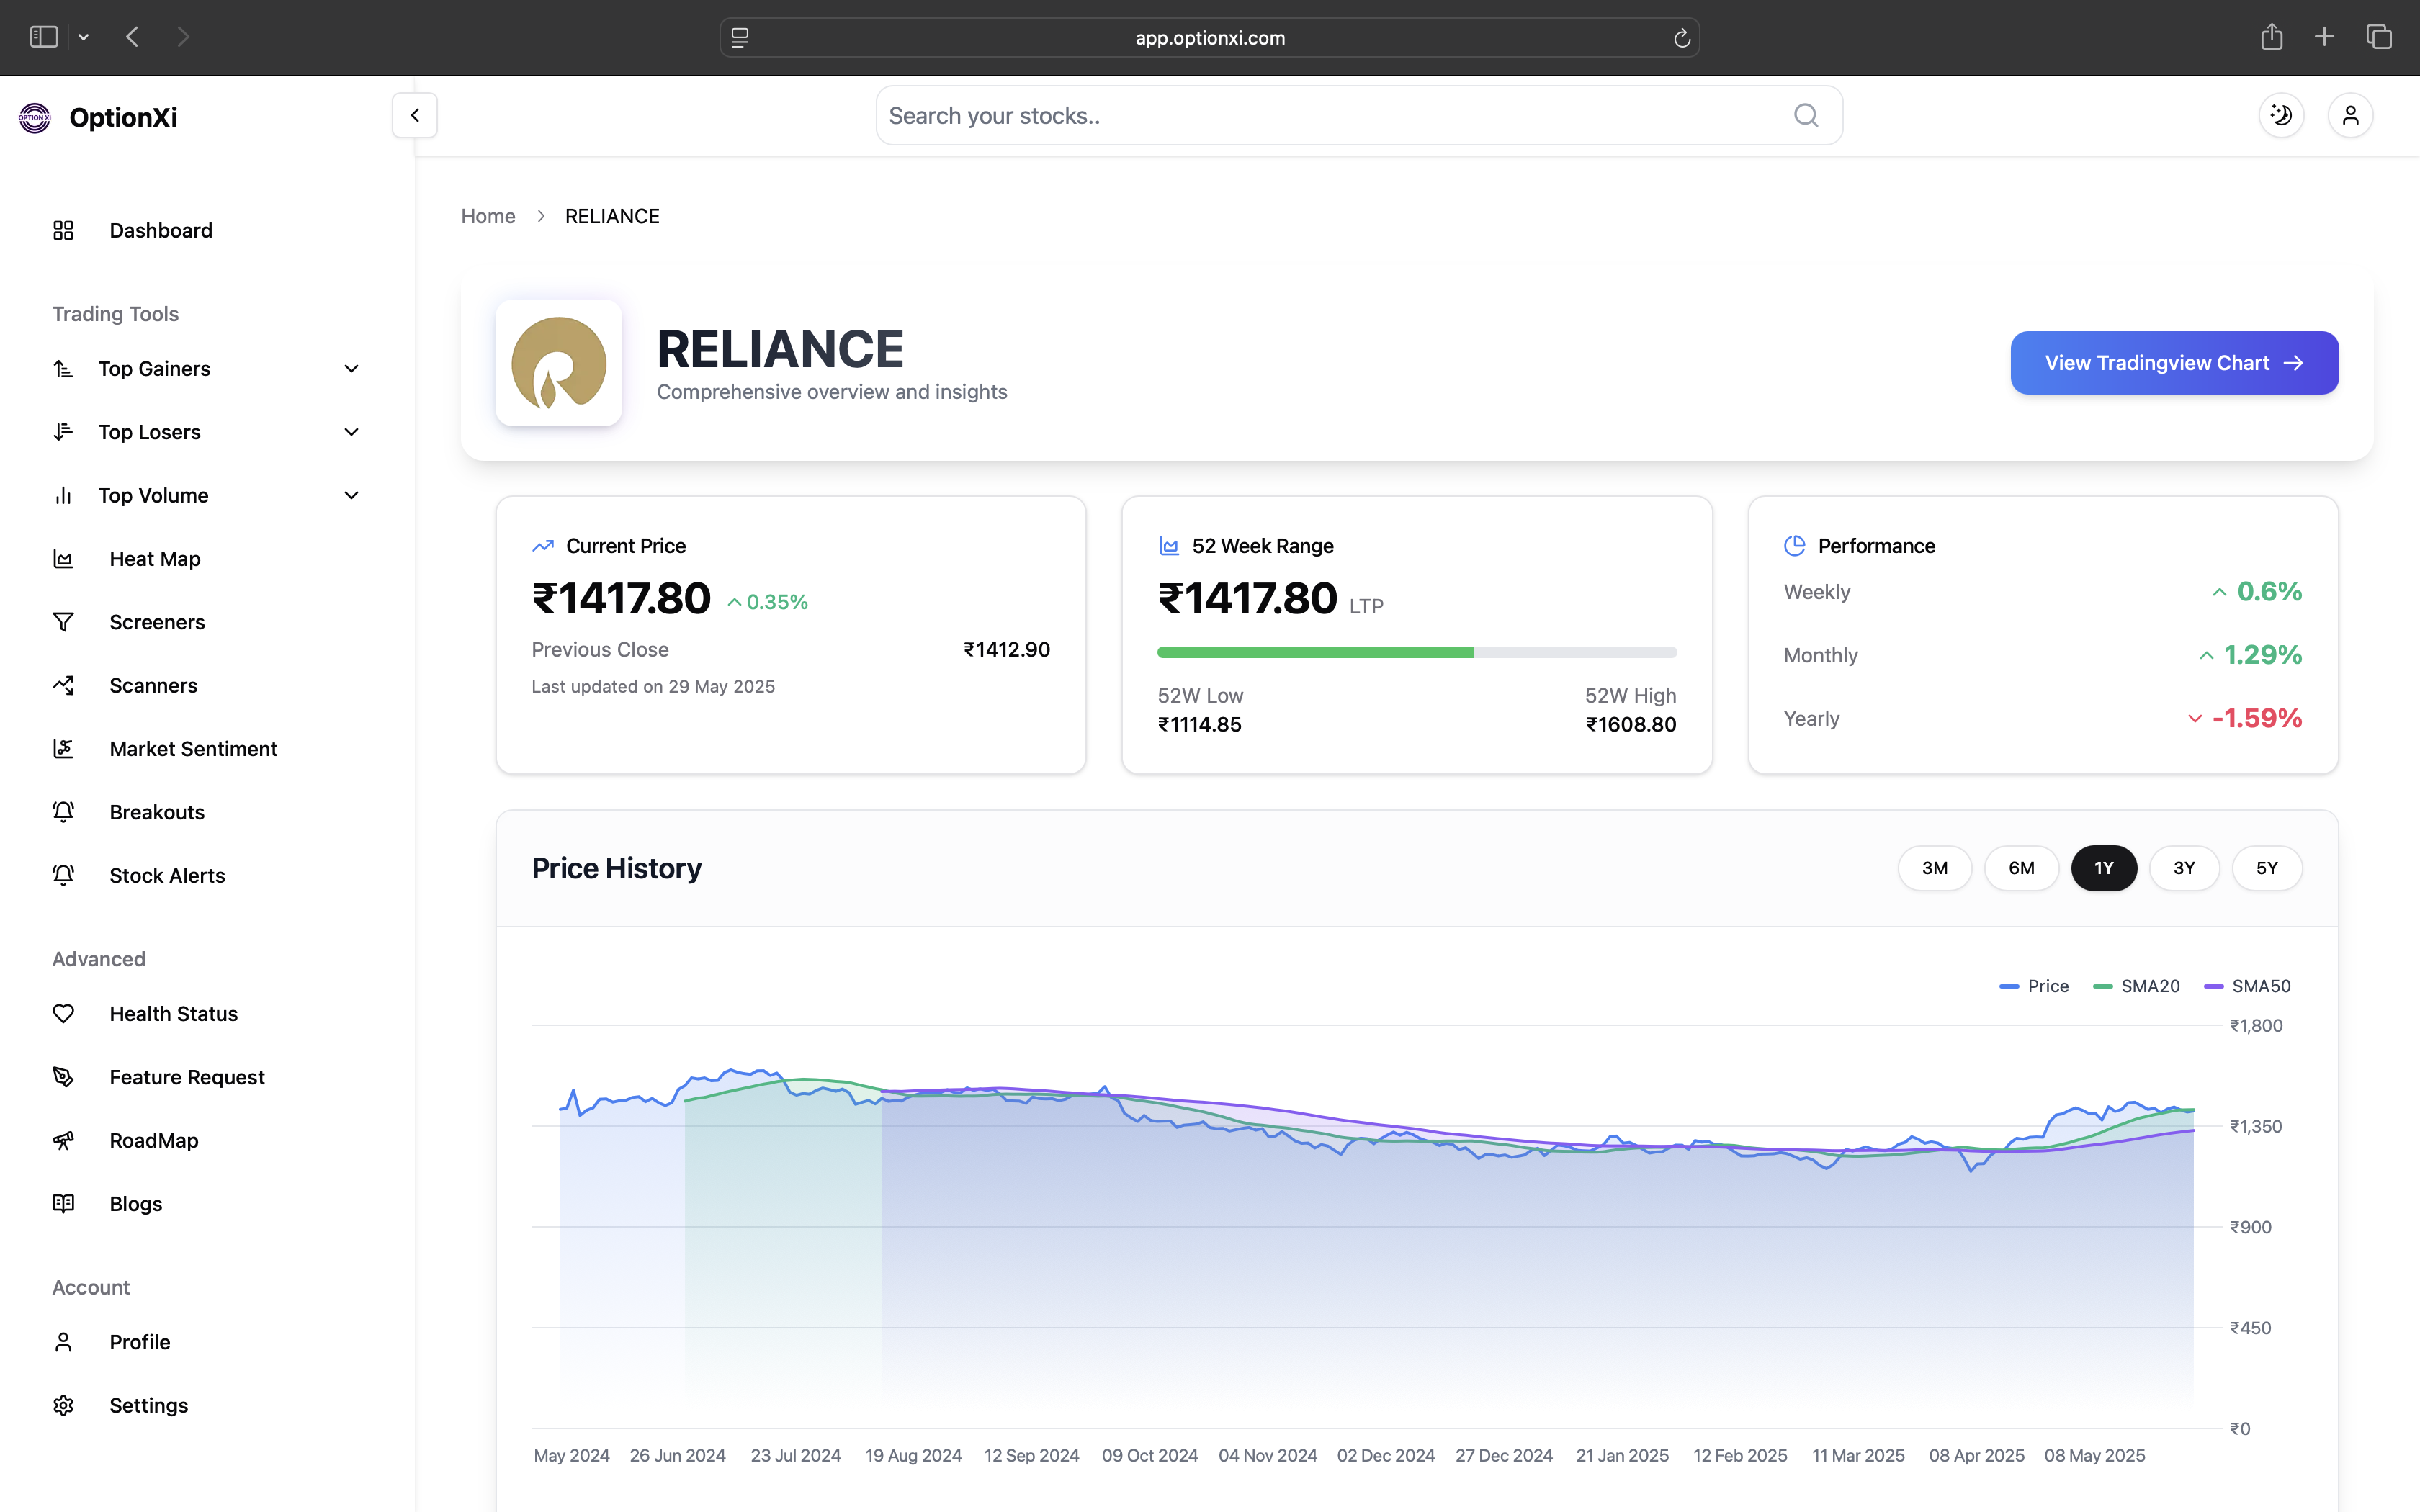The width and height of the screenshot is (2420, 1512).
Task: Toggle SMA50 legend series
Action: coord(2248,986)
